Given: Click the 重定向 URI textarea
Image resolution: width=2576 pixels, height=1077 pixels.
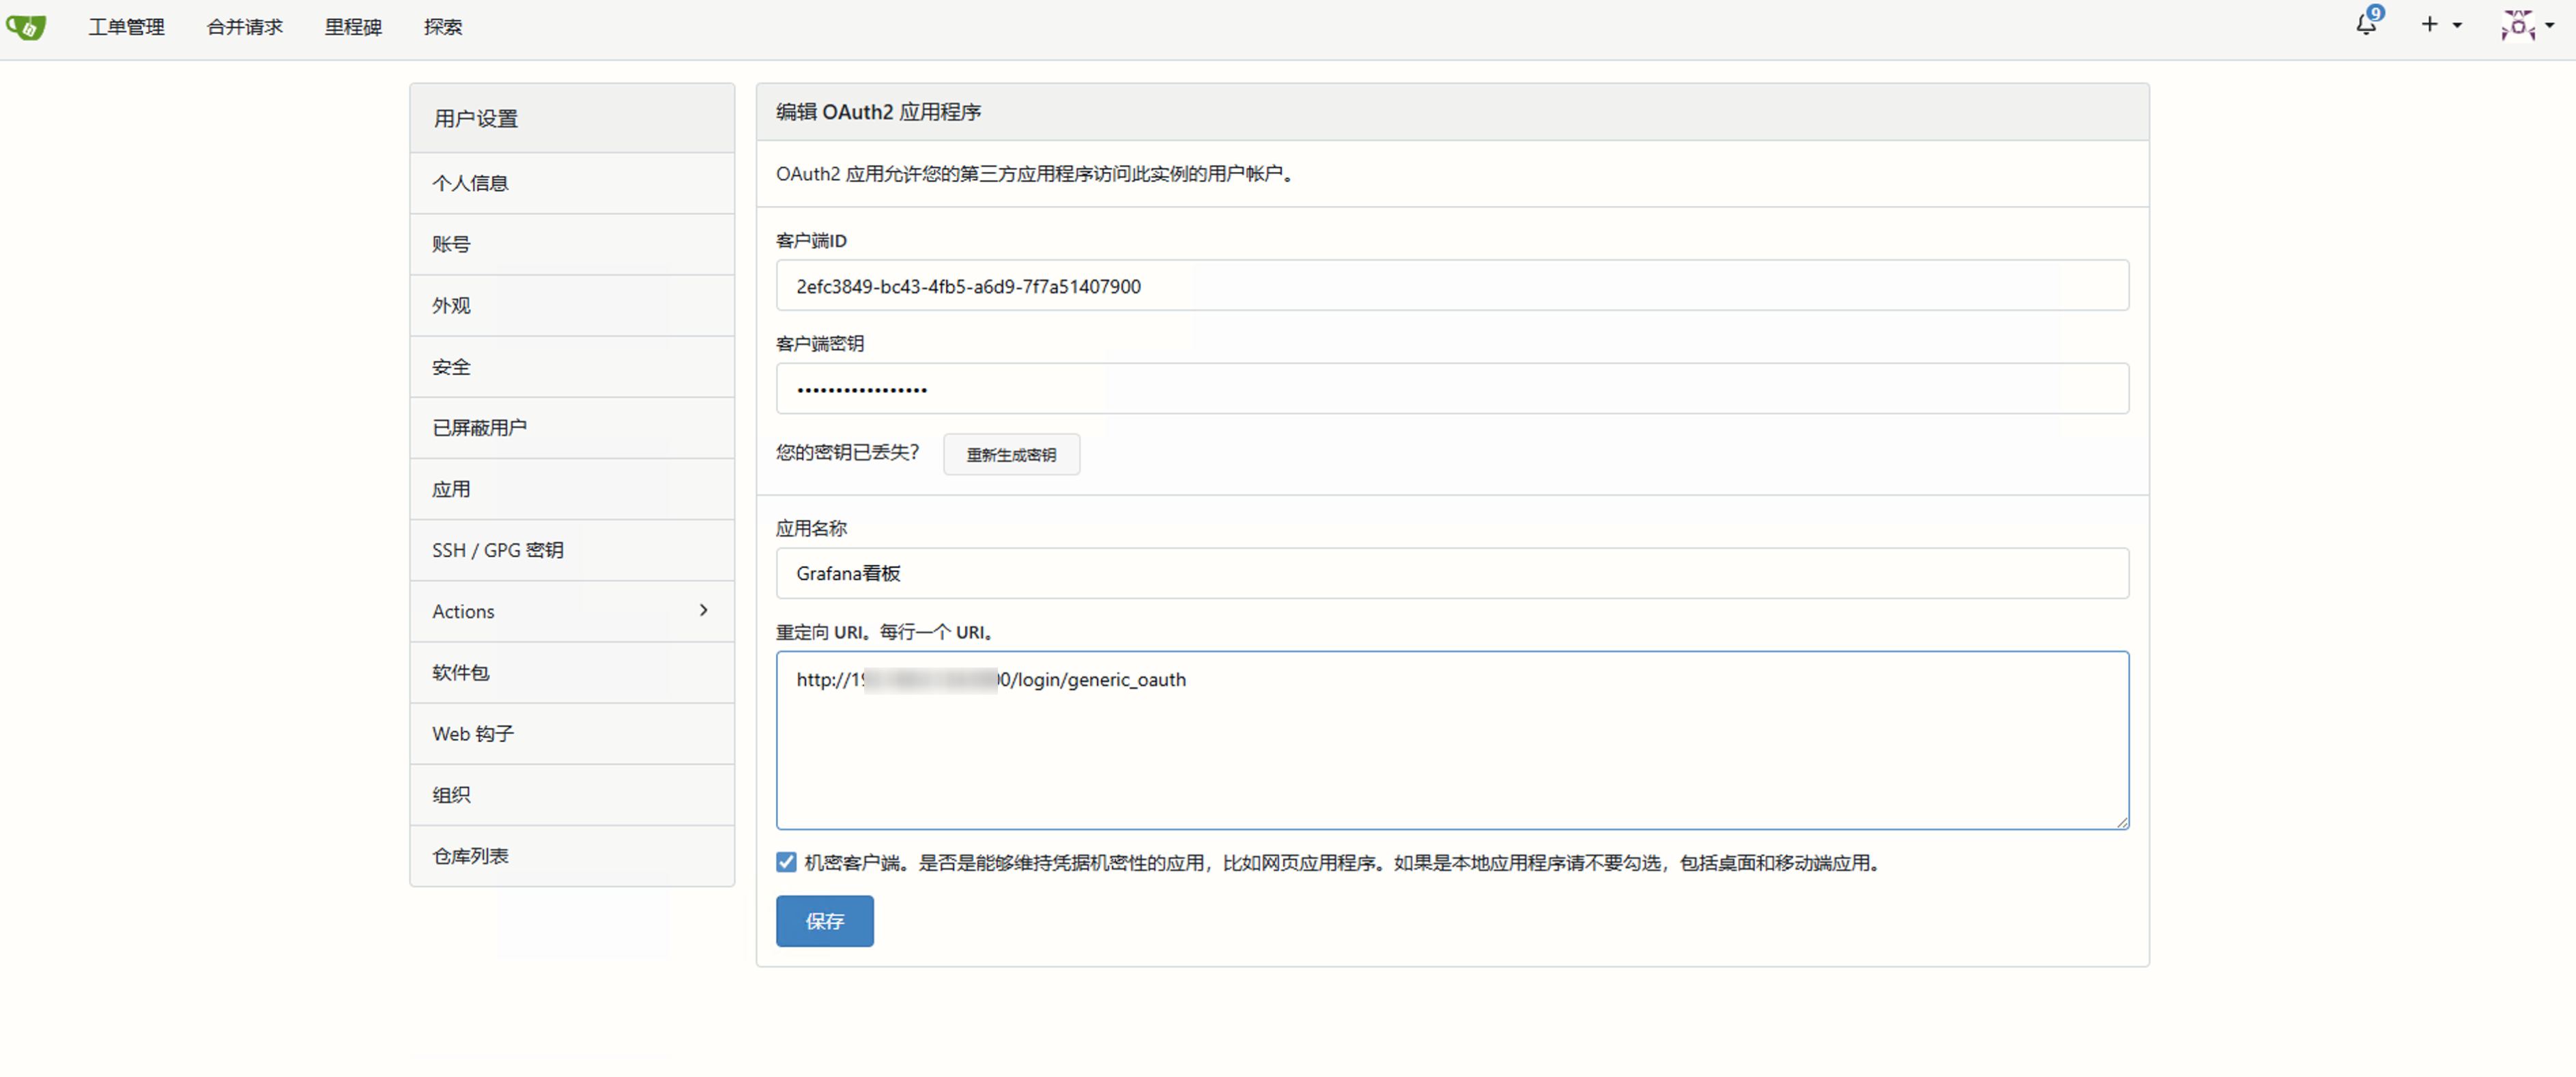Looking at the screenshot, I should tap(1452, 740).
